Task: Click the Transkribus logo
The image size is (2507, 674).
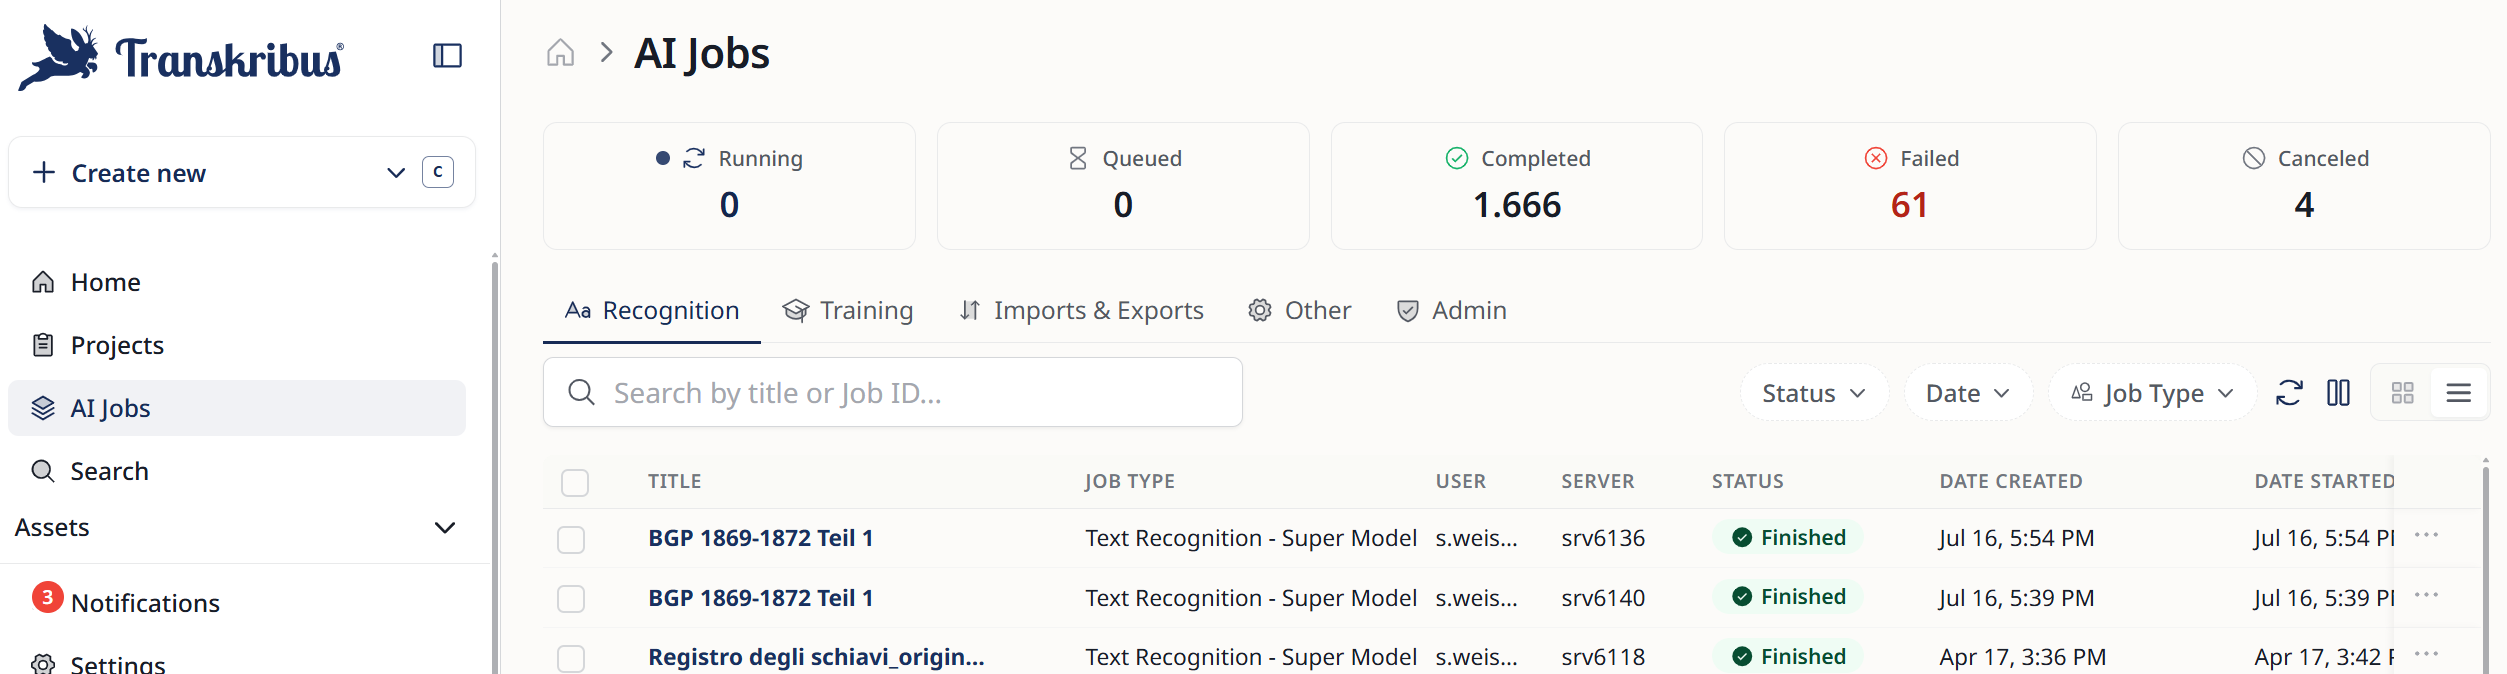Action: pyautogui.click(x=182, y=57)
